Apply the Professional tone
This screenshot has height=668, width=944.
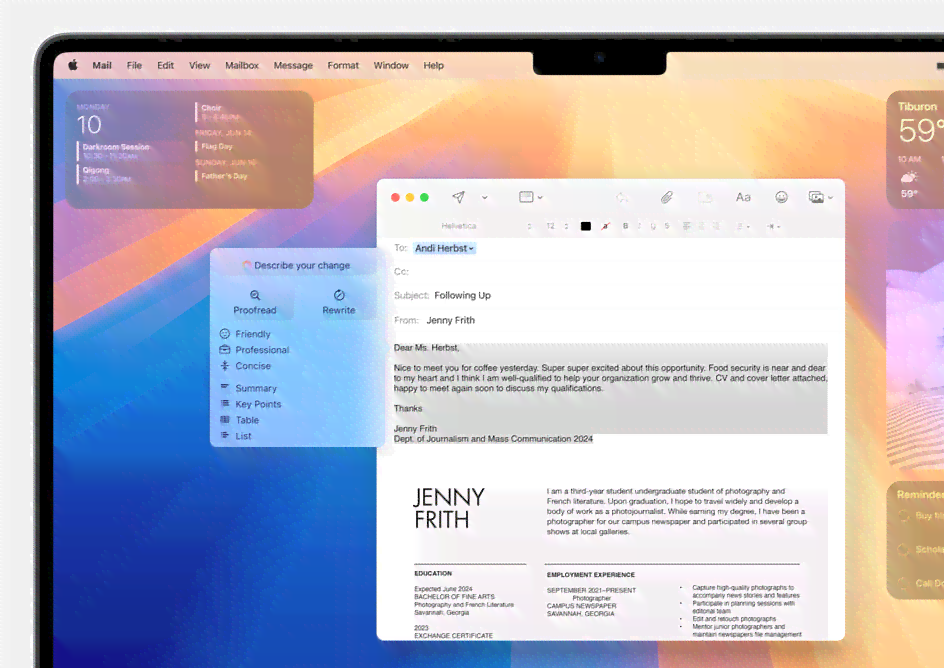point(254,350)
